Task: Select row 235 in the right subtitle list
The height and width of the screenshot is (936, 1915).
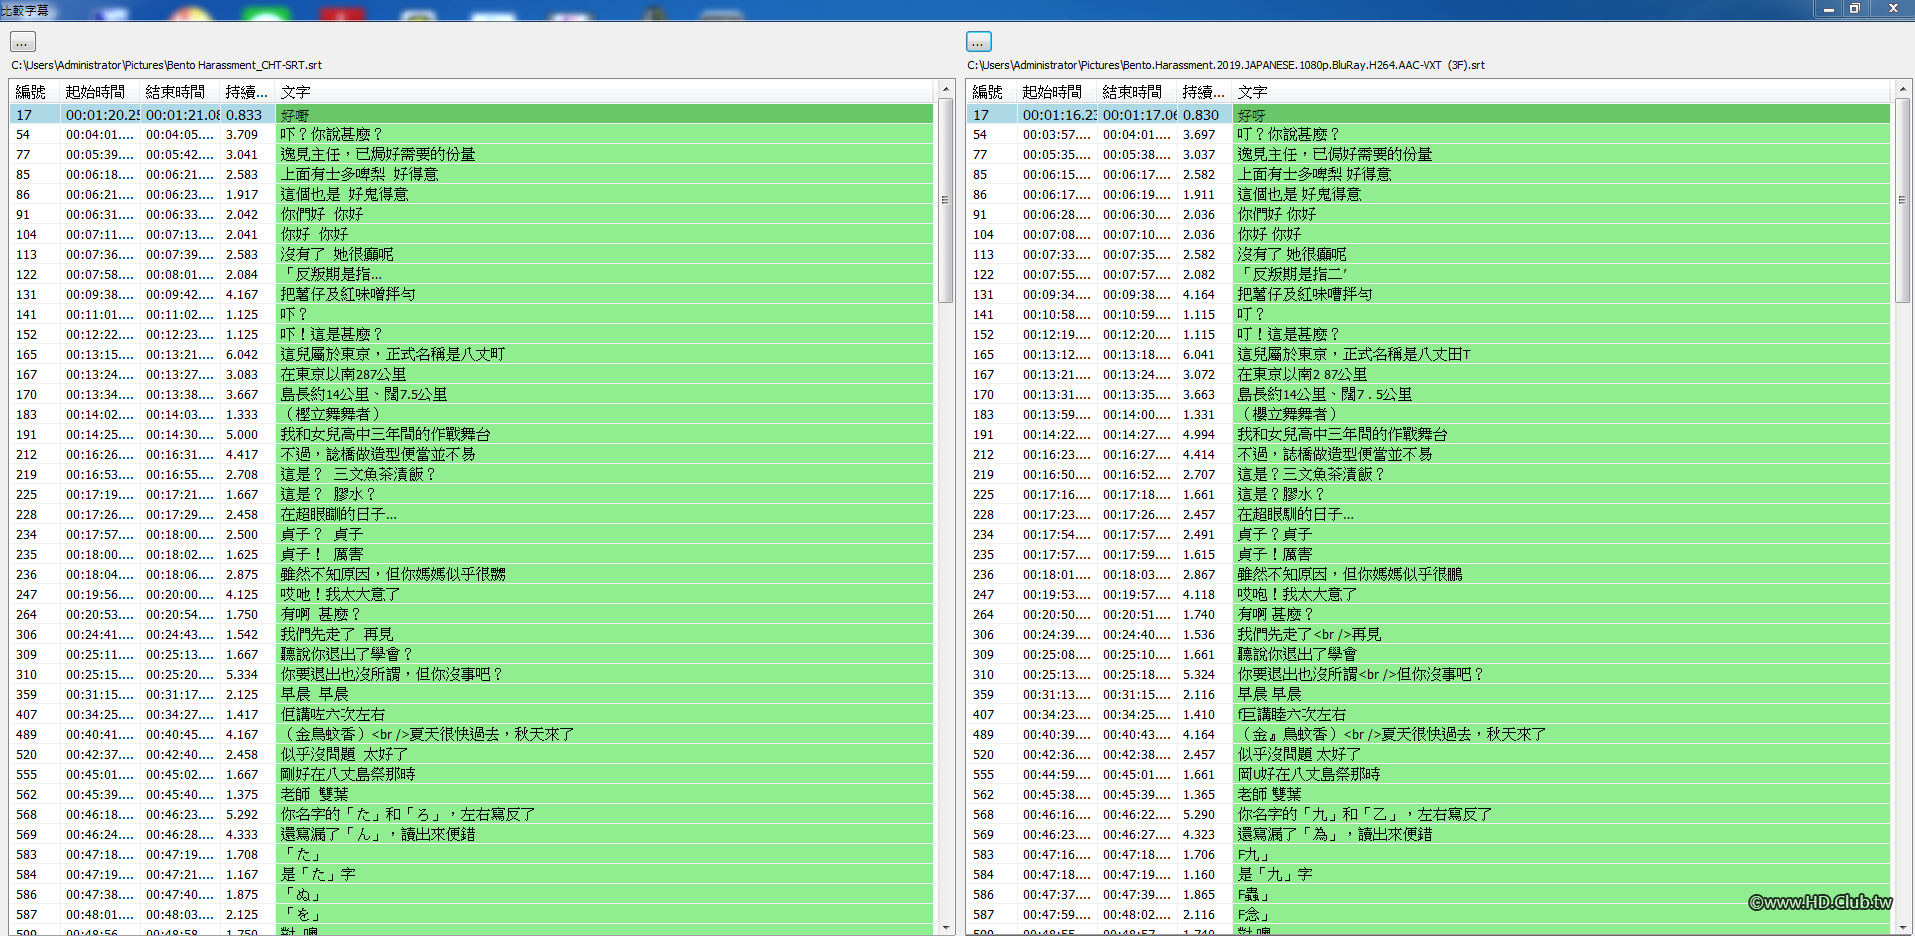Action: pyautogui.click(x=1429, y=555)
